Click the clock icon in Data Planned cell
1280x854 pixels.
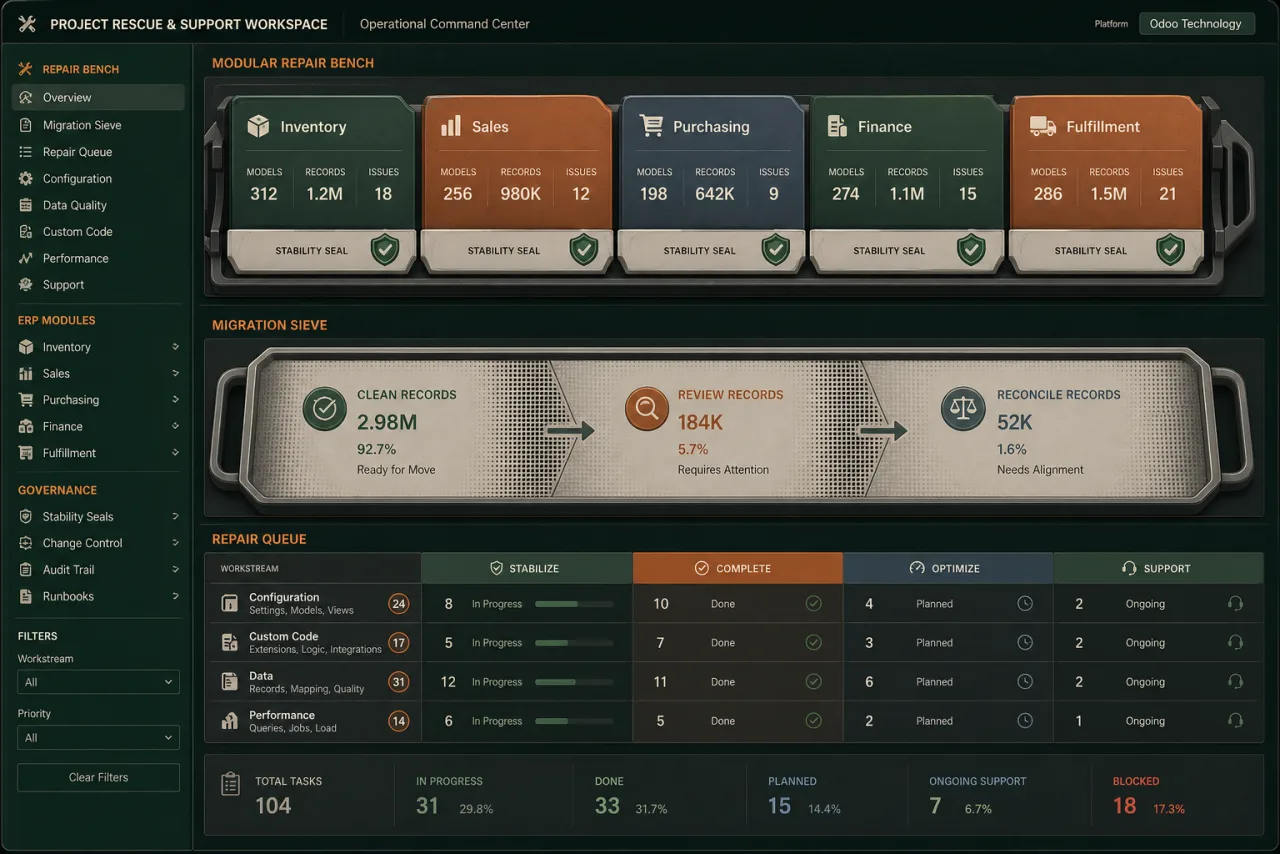1025,681
